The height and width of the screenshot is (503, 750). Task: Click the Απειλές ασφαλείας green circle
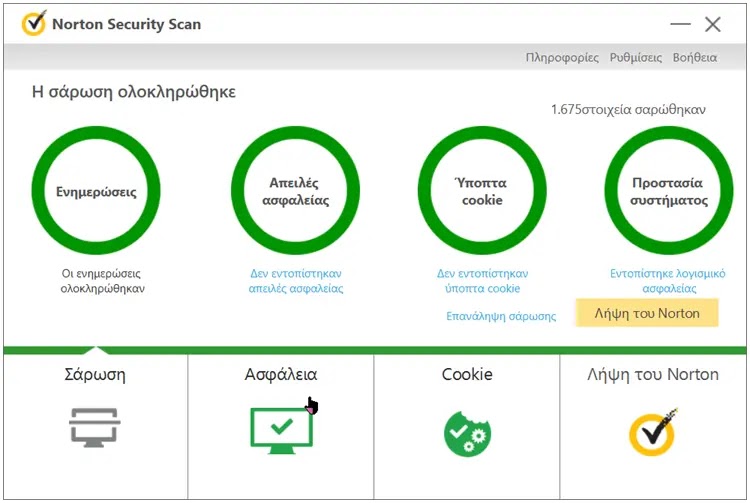[296, 191]
